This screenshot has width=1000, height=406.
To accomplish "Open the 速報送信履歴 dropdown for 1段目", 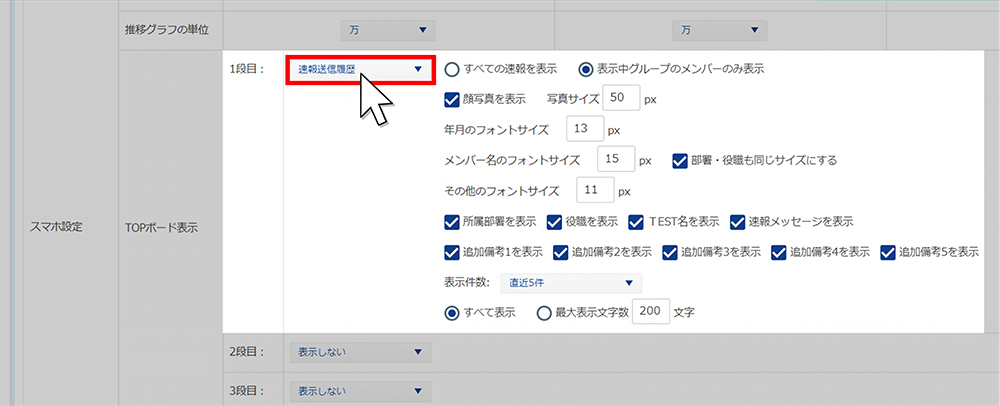I will pyautogui.click(x=360, y=70).
